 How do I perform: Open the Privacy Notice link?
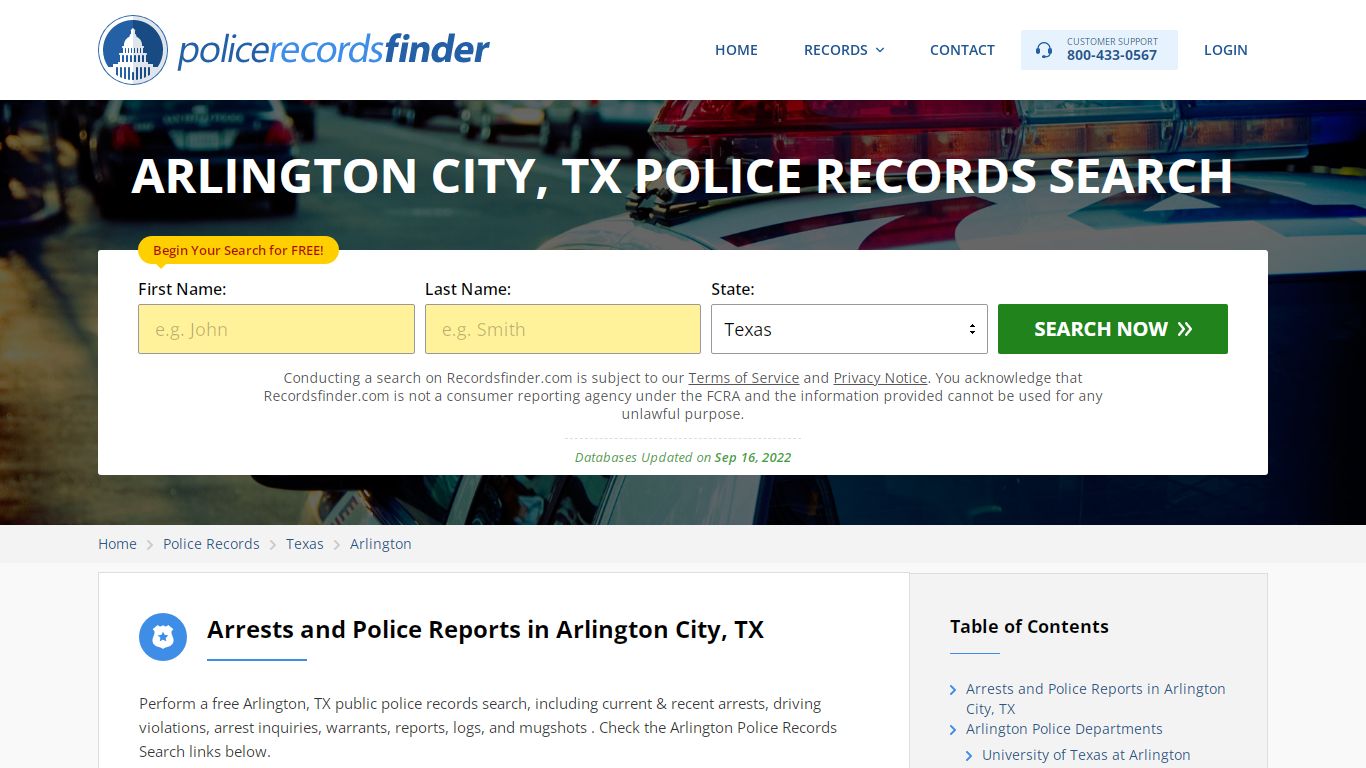(x=880, y=378)
